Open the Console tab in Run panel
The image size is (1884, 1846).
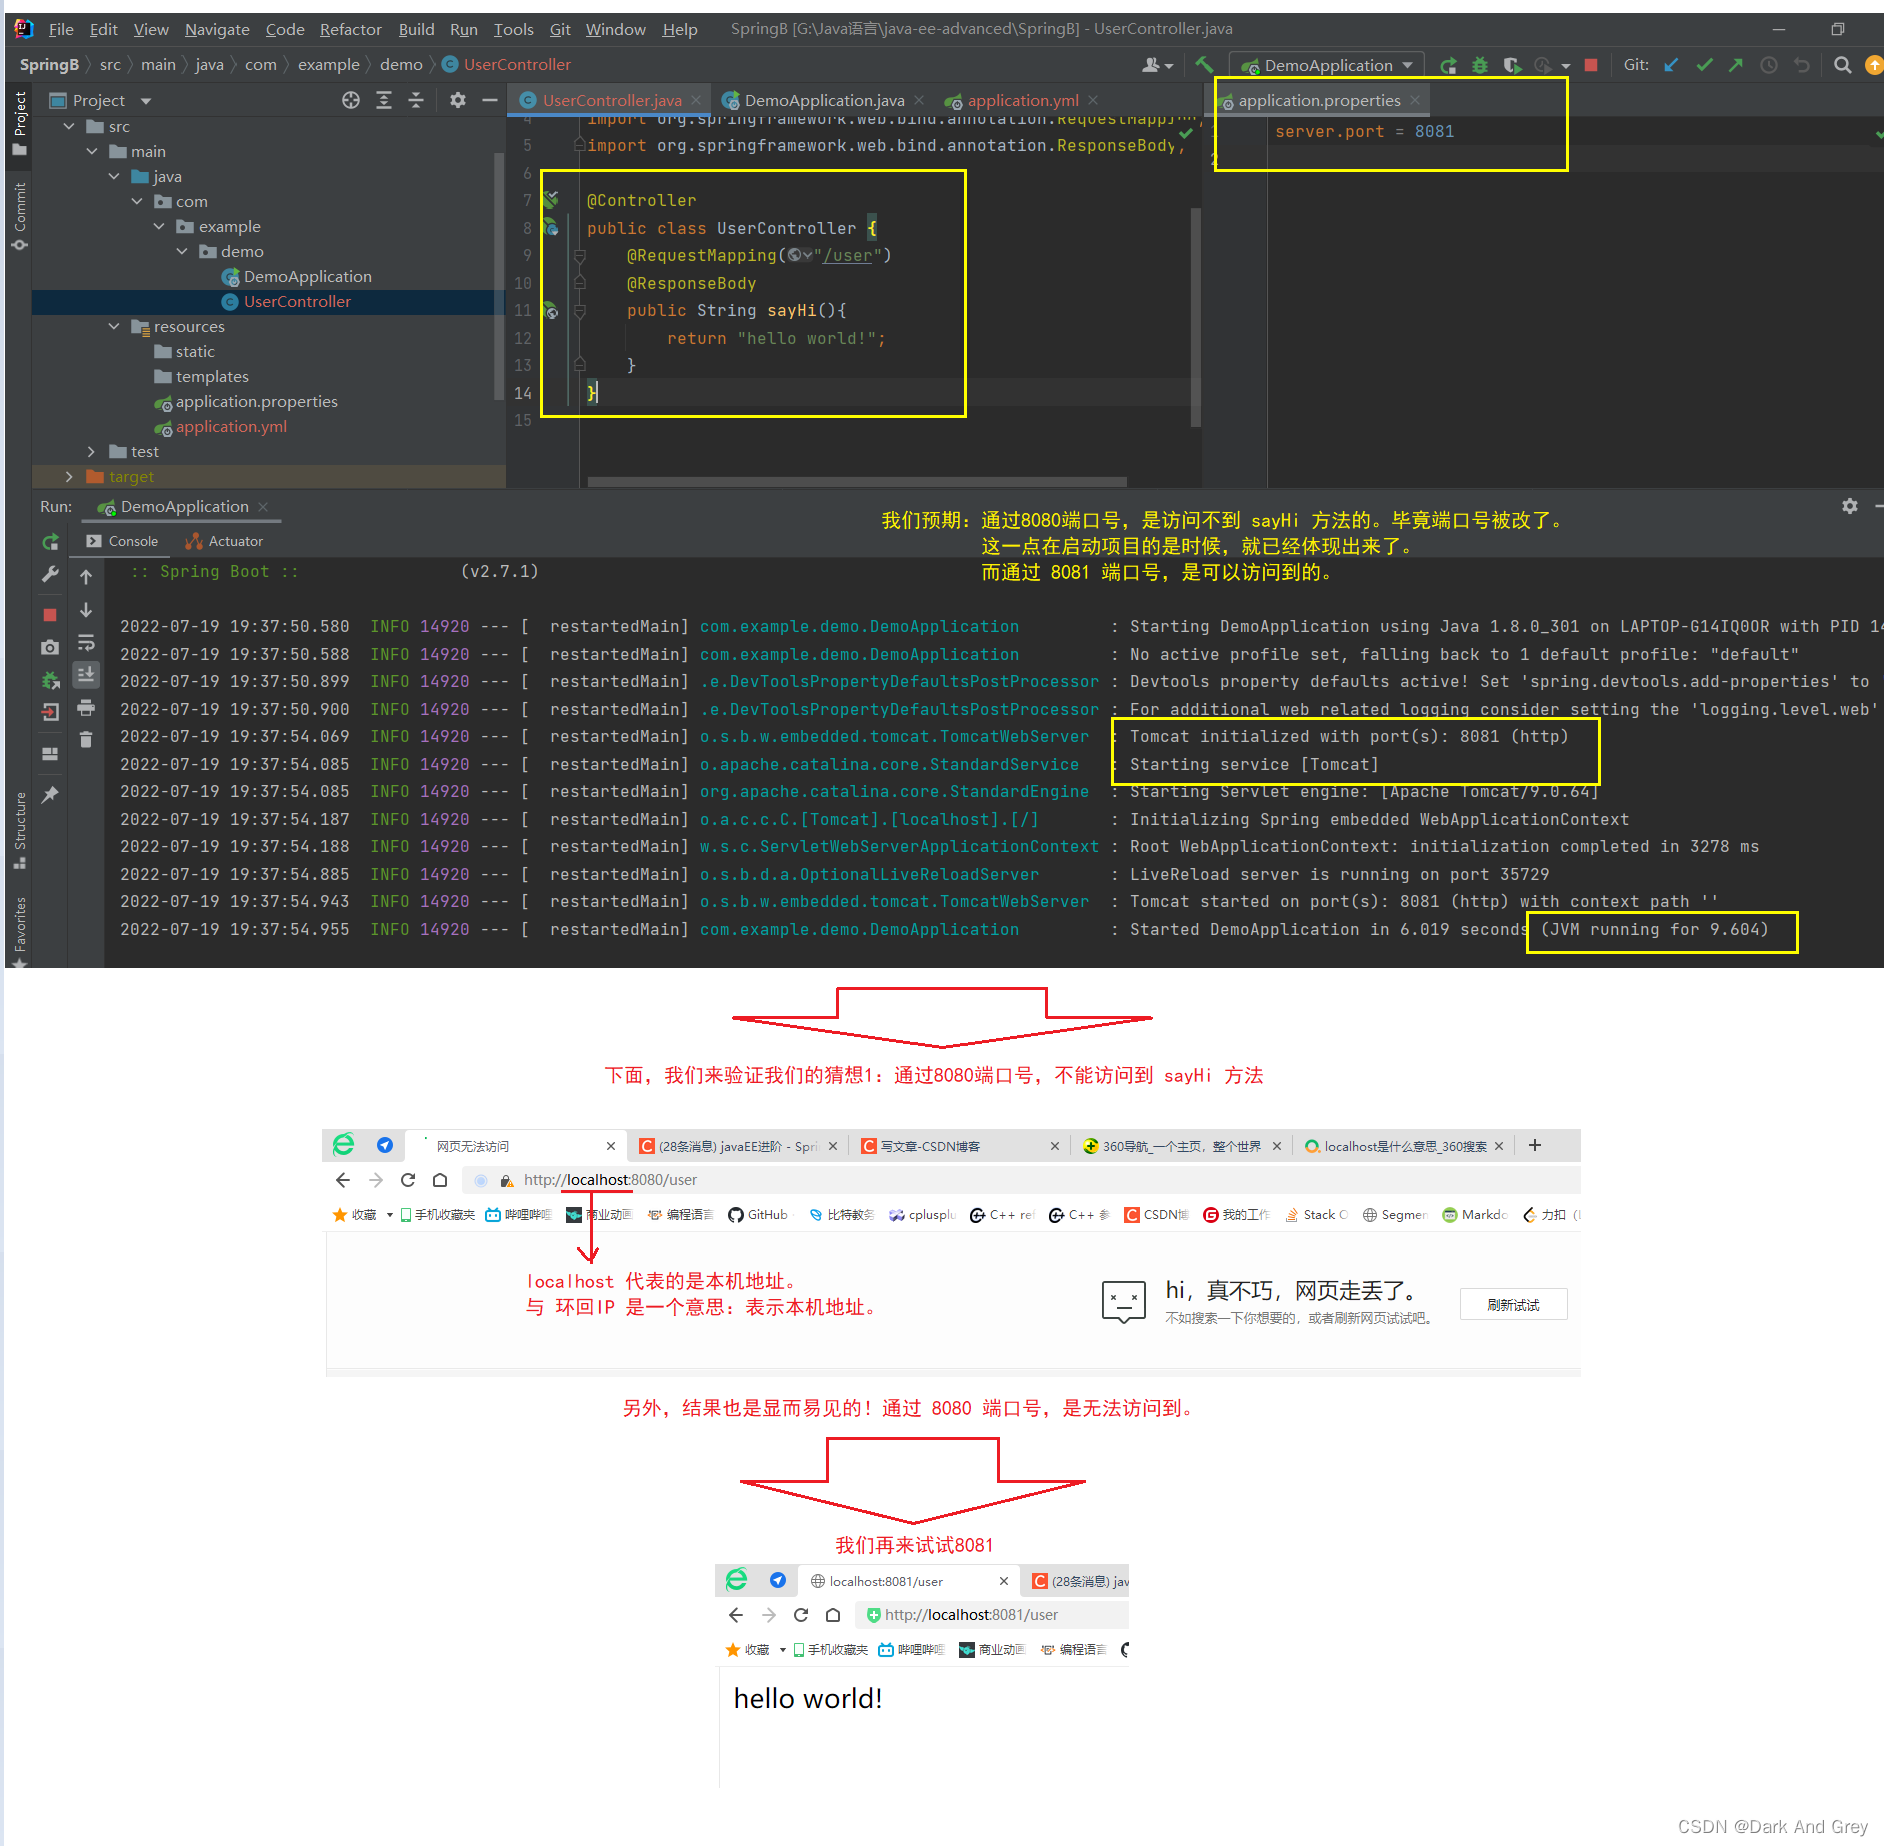click(123, 541)
